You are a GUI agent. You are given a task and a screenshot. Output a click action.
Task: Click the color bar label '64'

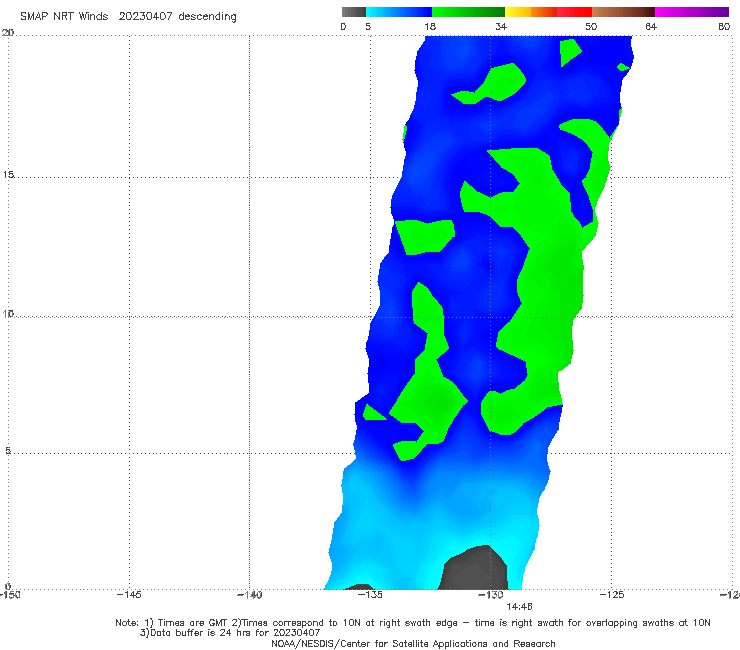(651, 27)
